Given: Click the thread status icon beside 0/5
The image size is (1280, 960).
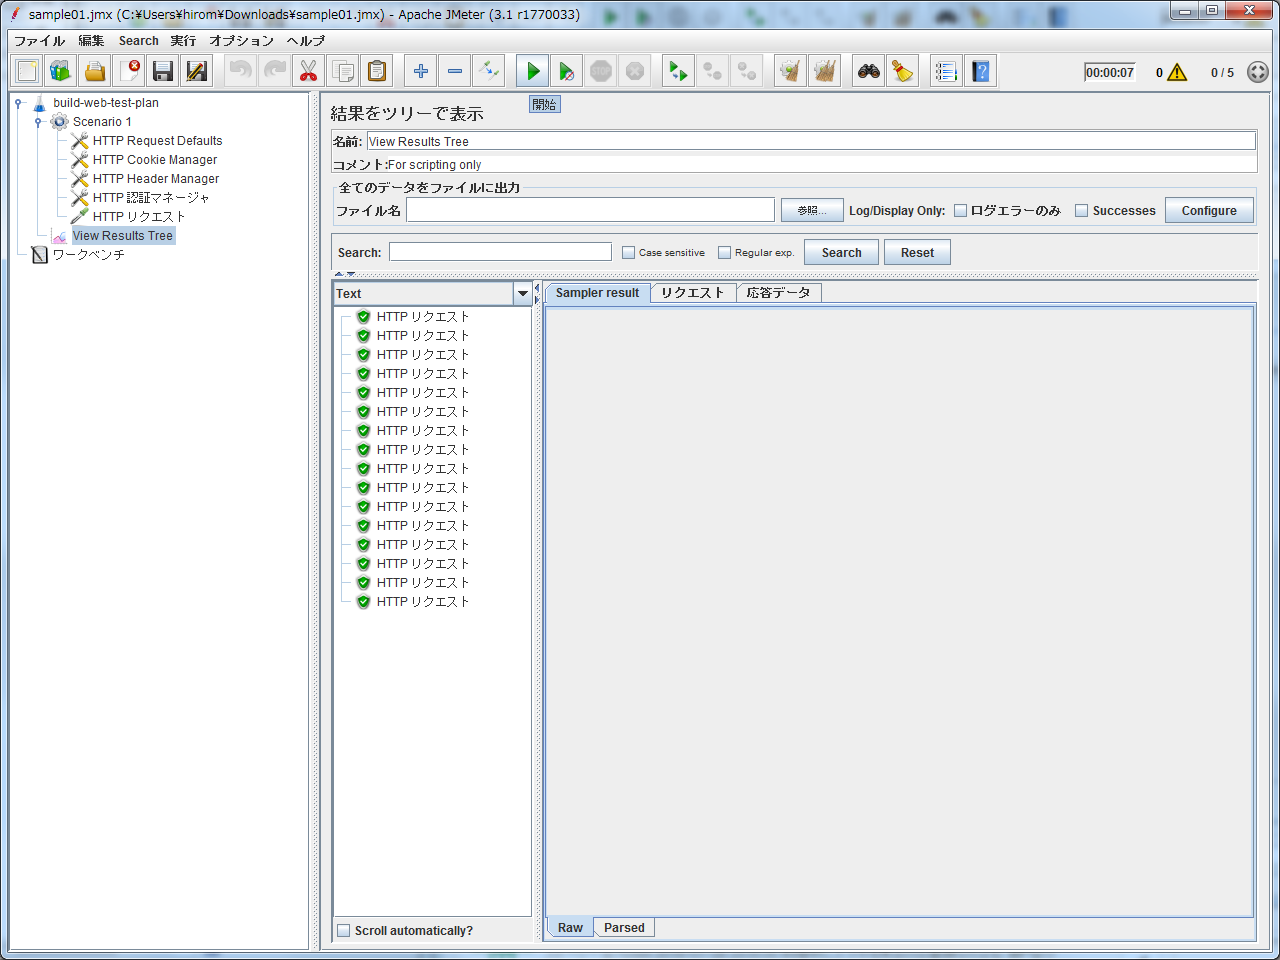Looking at the screenshot, I should pyautogui.click(x=1258, y=72).
